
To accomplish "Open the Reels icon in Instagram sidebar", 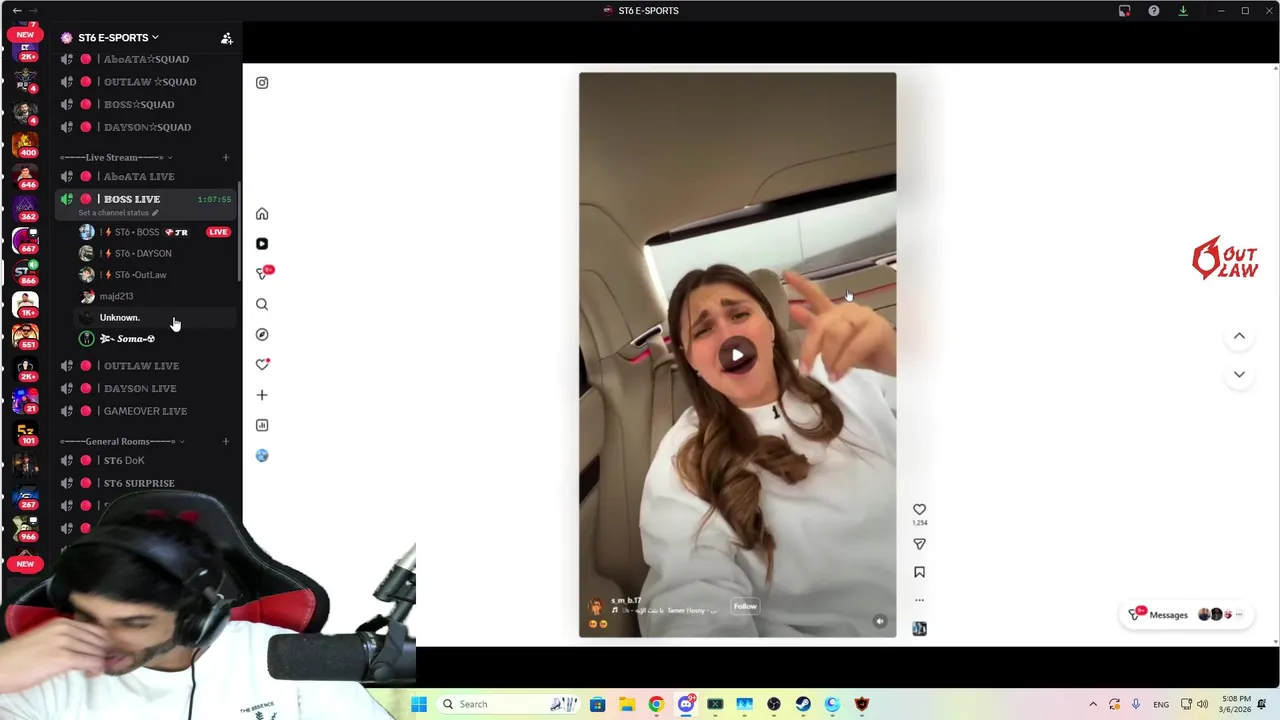I will coord(262,244).
